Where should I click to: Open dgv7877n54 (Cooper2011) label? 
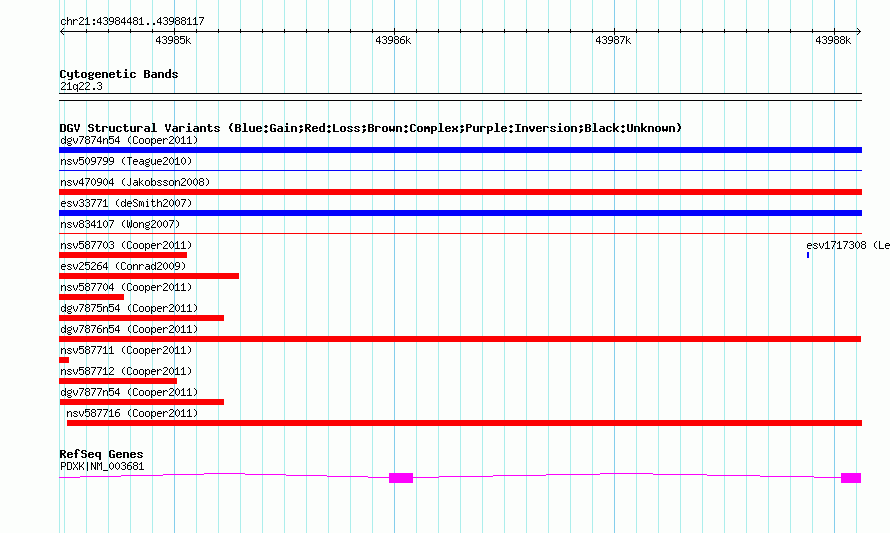(129, 392)
